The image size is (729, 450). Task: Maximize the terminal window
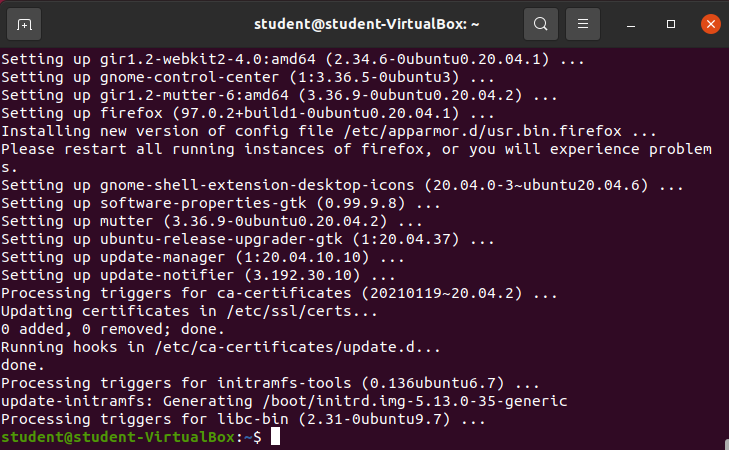(671, 24)
